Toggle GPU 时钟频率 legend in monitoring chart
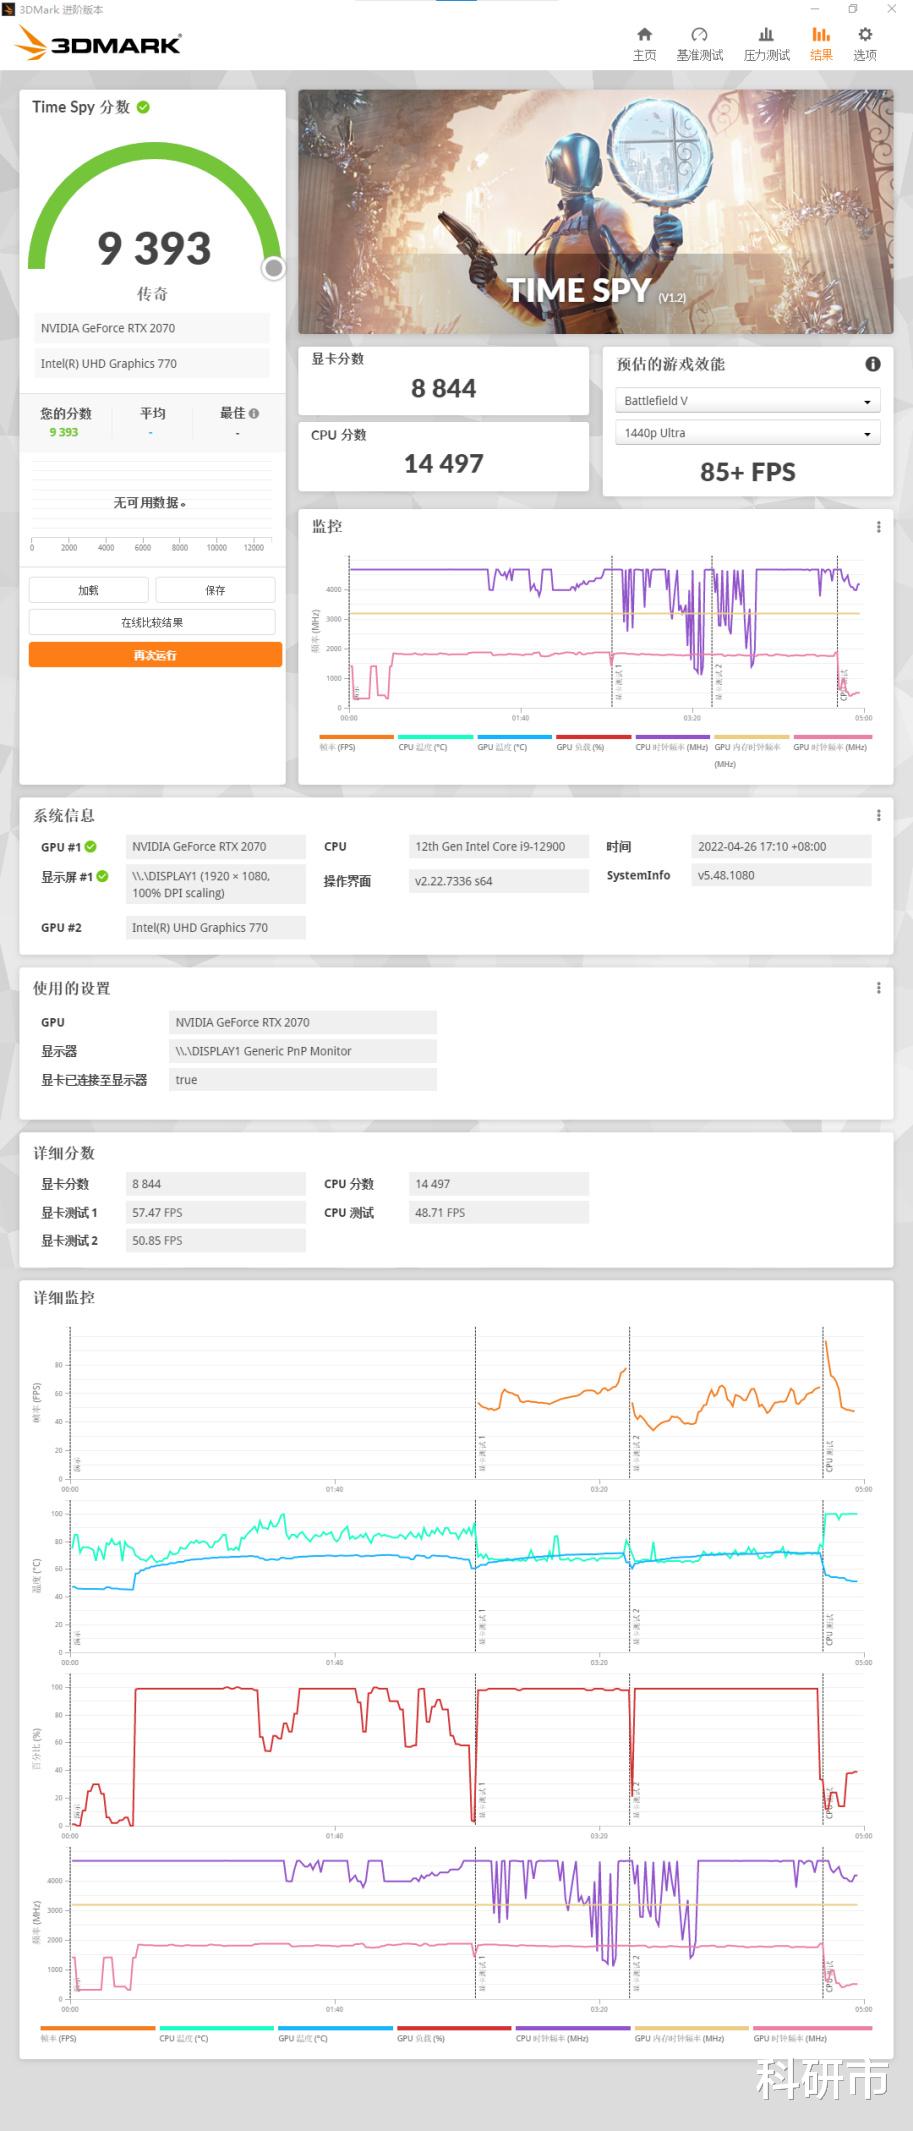Screen dimensions: 913x2131 (x=830, y=743)
